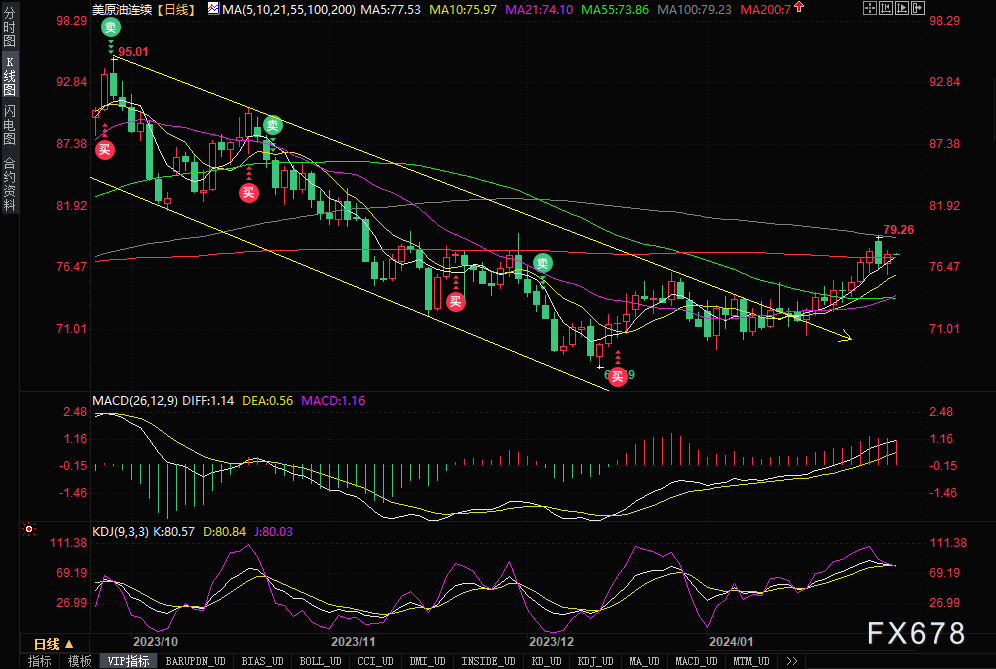The height and width of the screenshot is (669, 996).
Task: Click the K:80.57 value
Action: pyautogui.click(x=173, y=532)
